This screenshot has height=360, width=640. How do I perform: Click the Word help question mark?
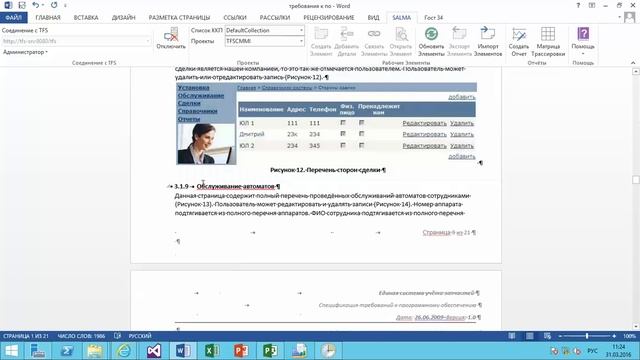point(578,5)
